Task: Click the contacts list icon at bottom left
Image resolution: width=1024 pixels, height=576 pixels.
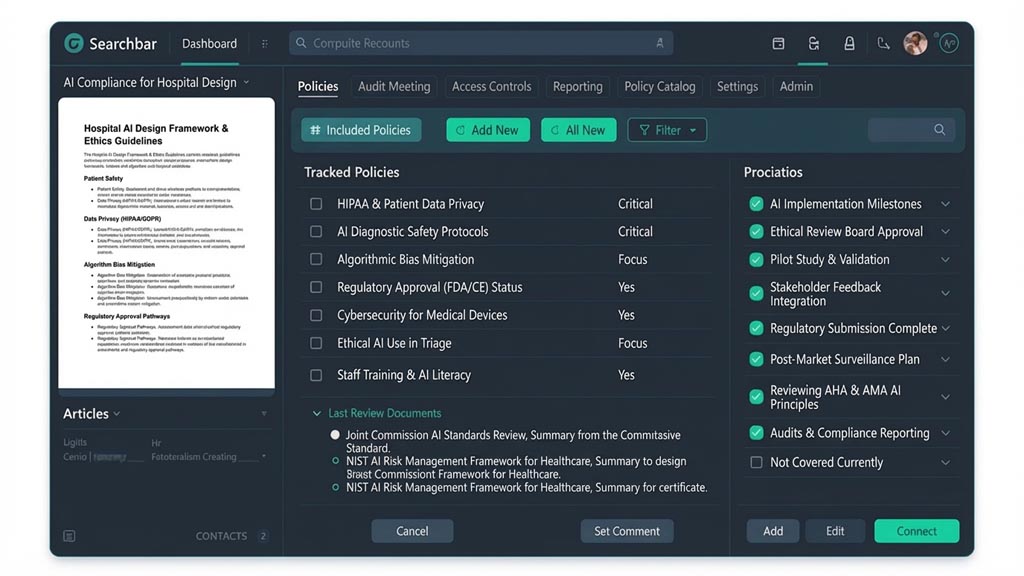Action: (x=69, y=536)
